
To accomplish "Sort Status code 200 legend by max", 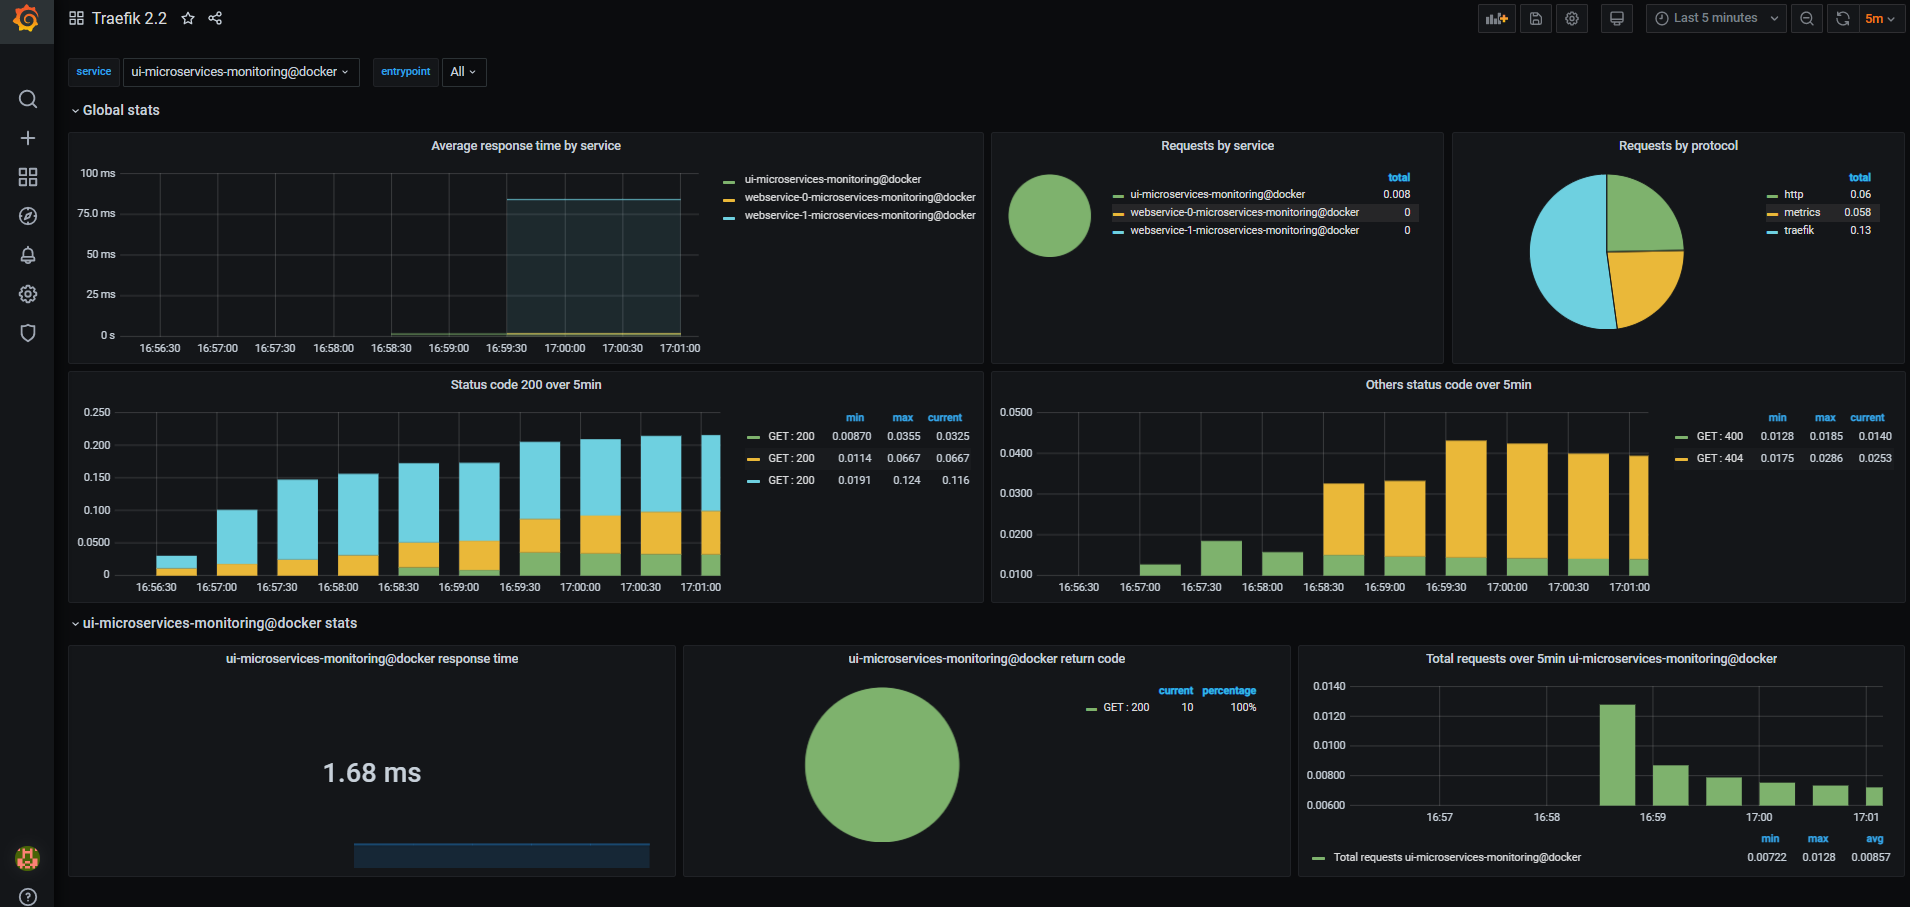I will (903, 418).
